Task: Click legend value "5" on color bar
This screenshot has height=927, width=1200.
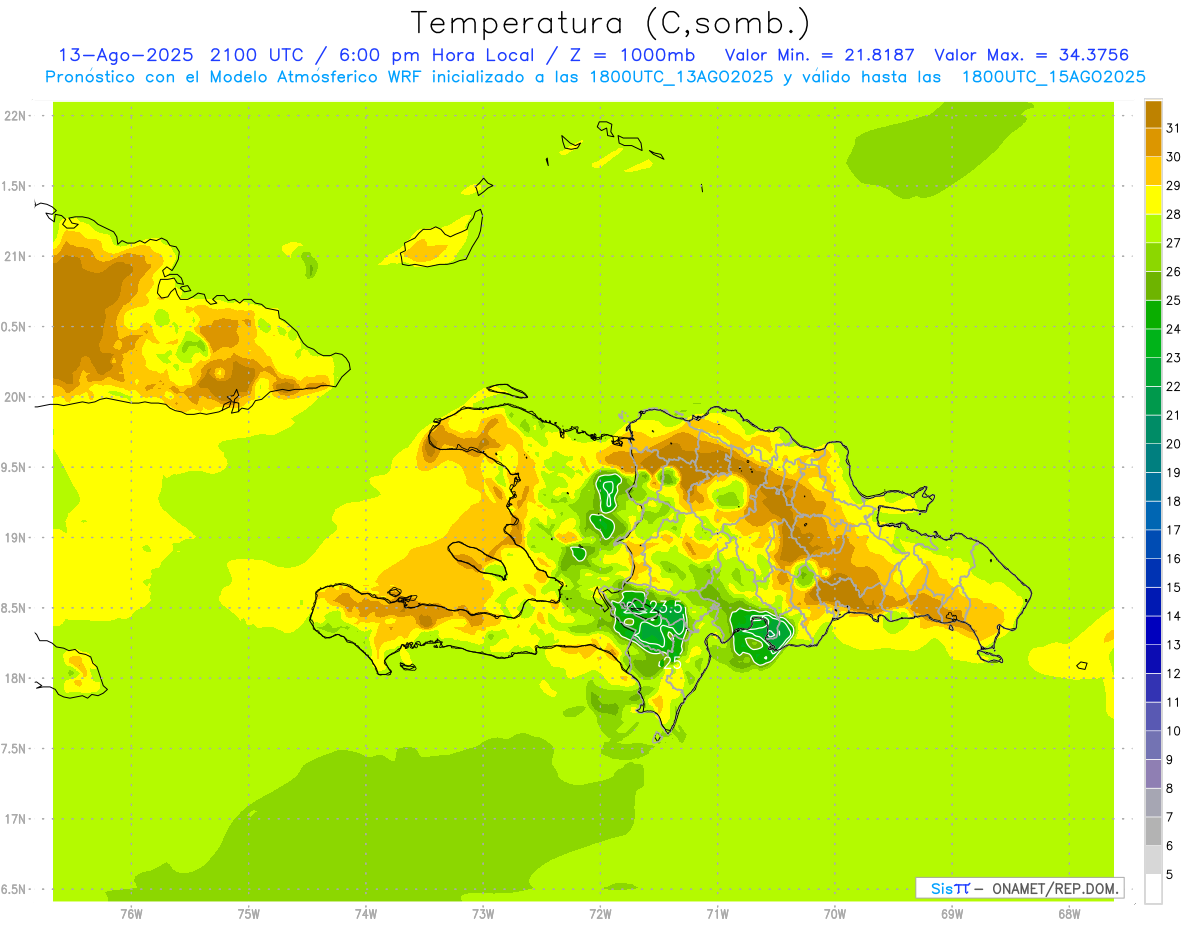Action: (x=1170, y=875)
